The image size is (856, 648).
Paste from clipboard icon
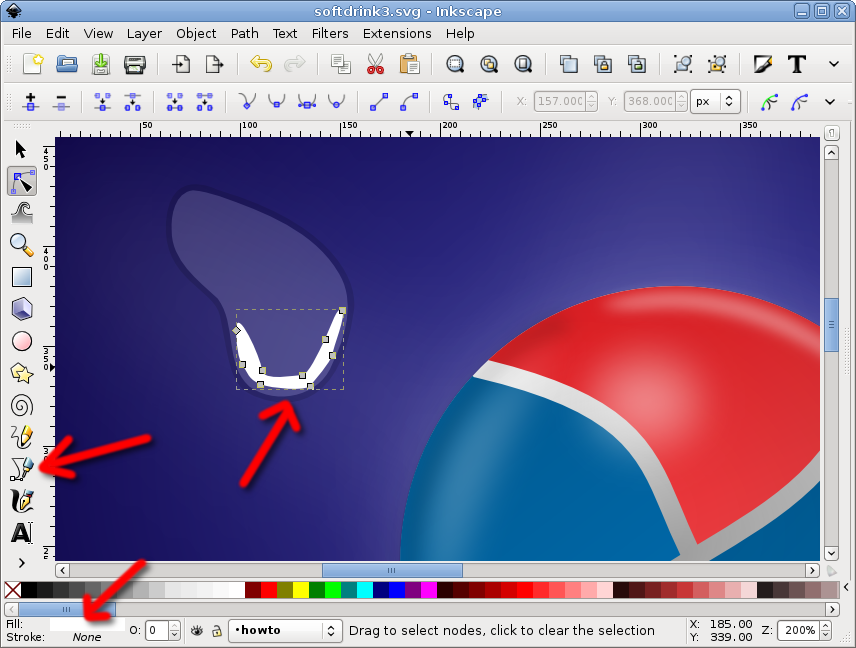pos(409,64)
